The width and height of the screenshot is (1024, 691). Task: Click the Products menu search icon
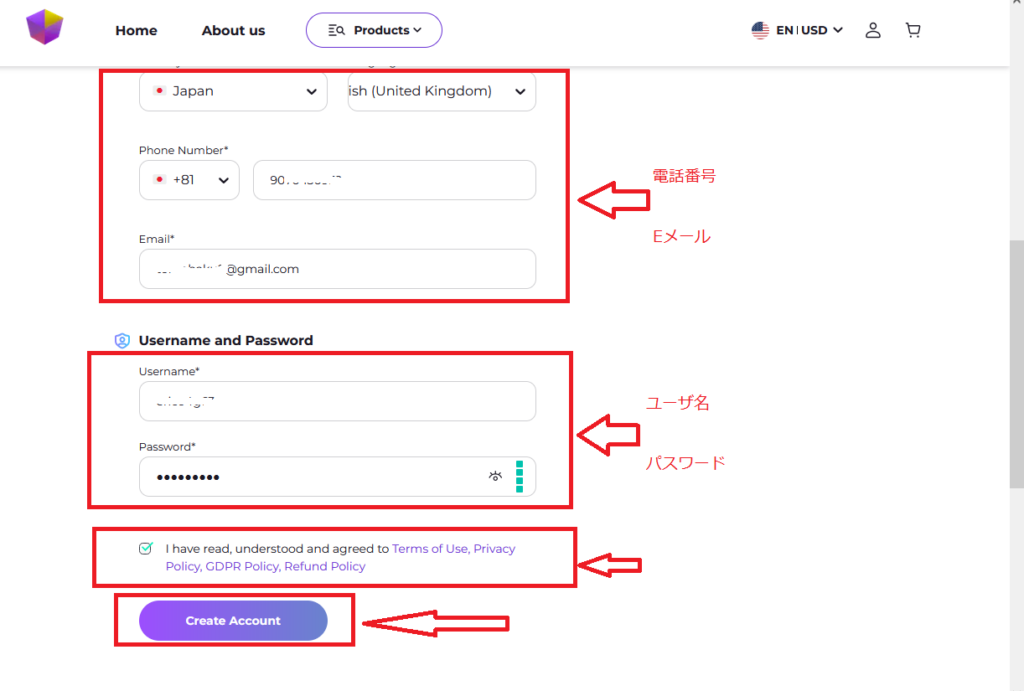(x=336, y=30)
